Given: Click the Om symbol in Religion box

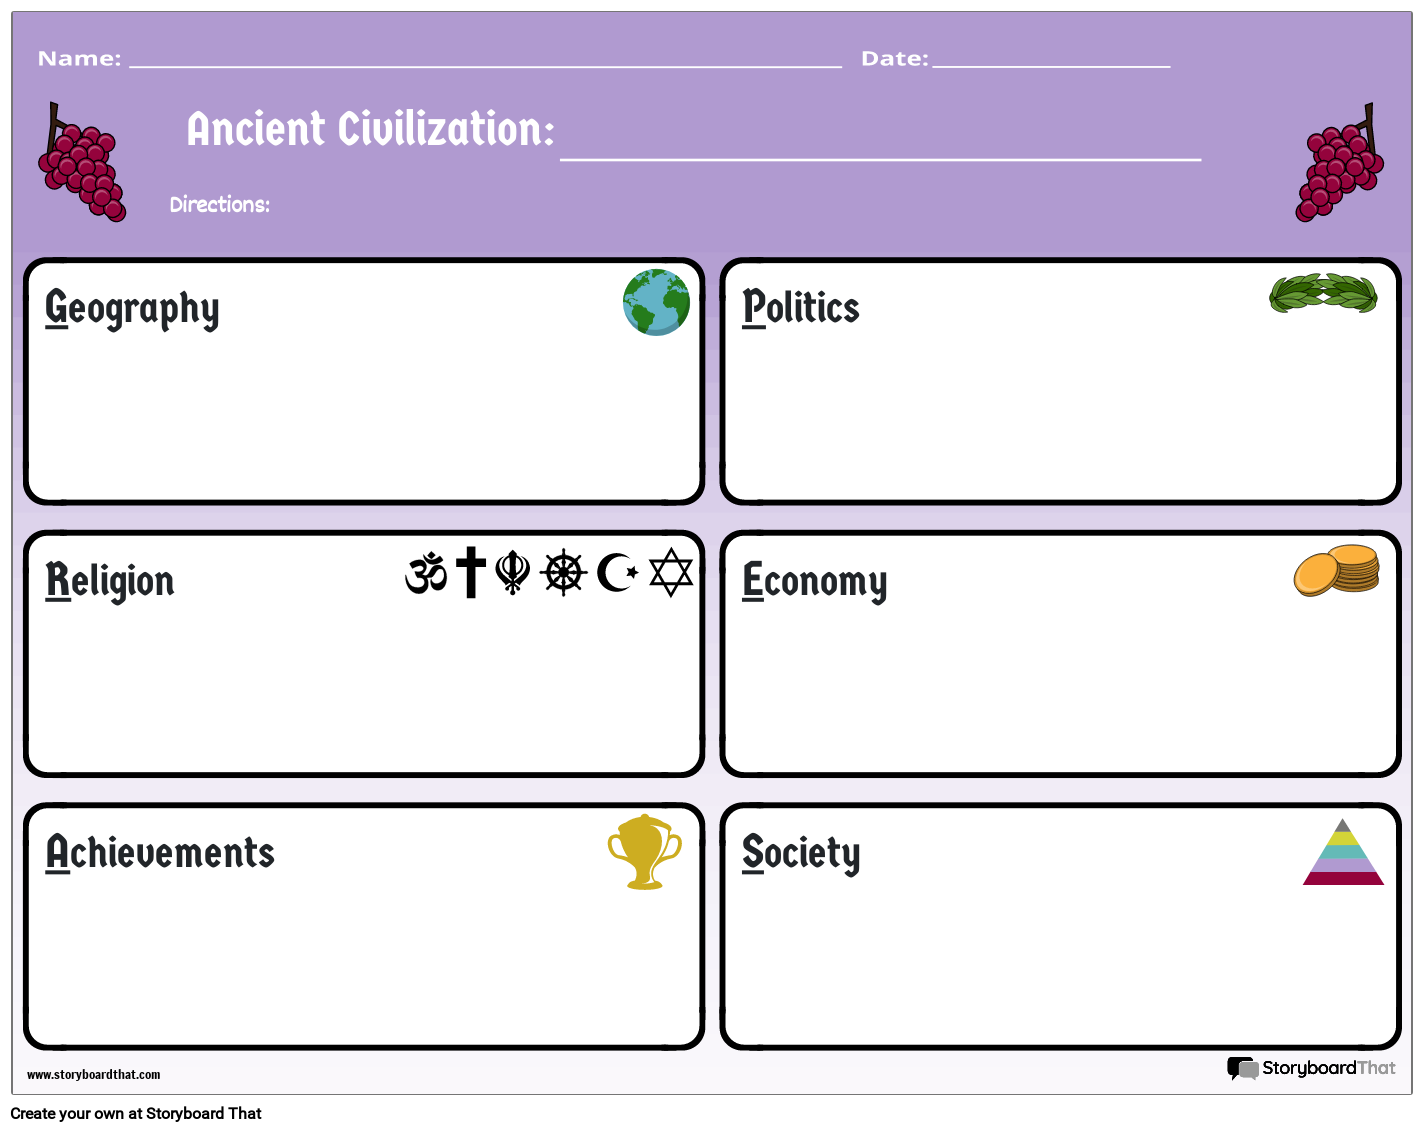Looking at the screenshot, I should pyautogui.click(x=426, y=574).
